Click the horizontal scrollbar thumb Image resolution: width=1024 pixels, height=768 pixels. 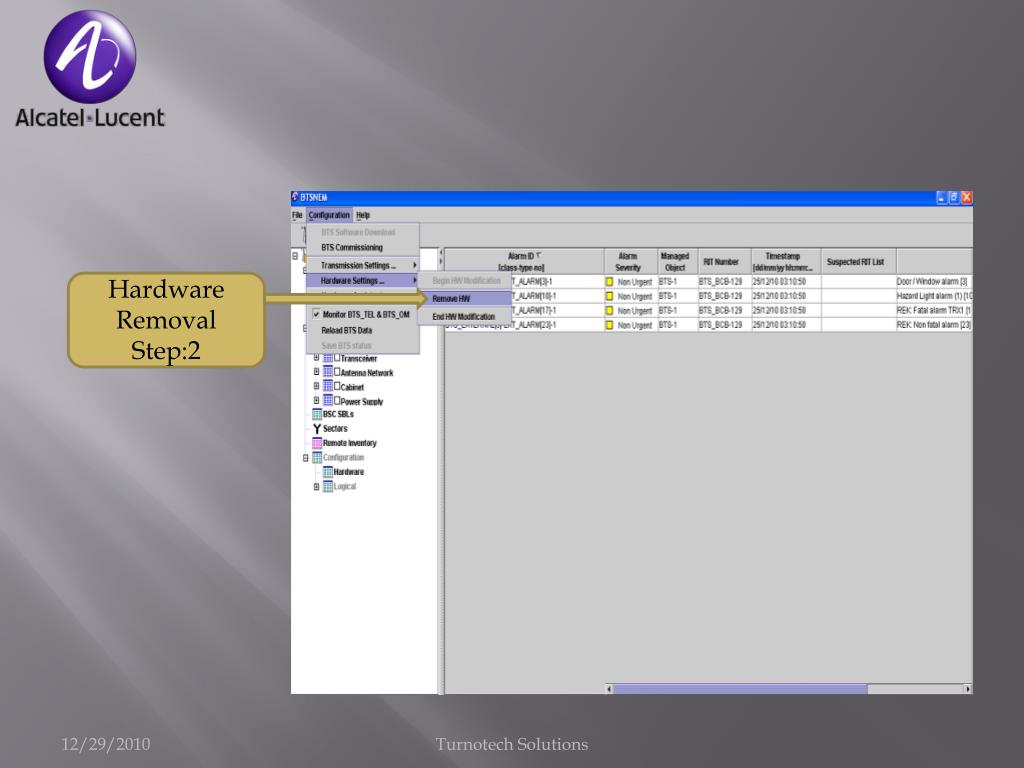(x=740, y=688)
